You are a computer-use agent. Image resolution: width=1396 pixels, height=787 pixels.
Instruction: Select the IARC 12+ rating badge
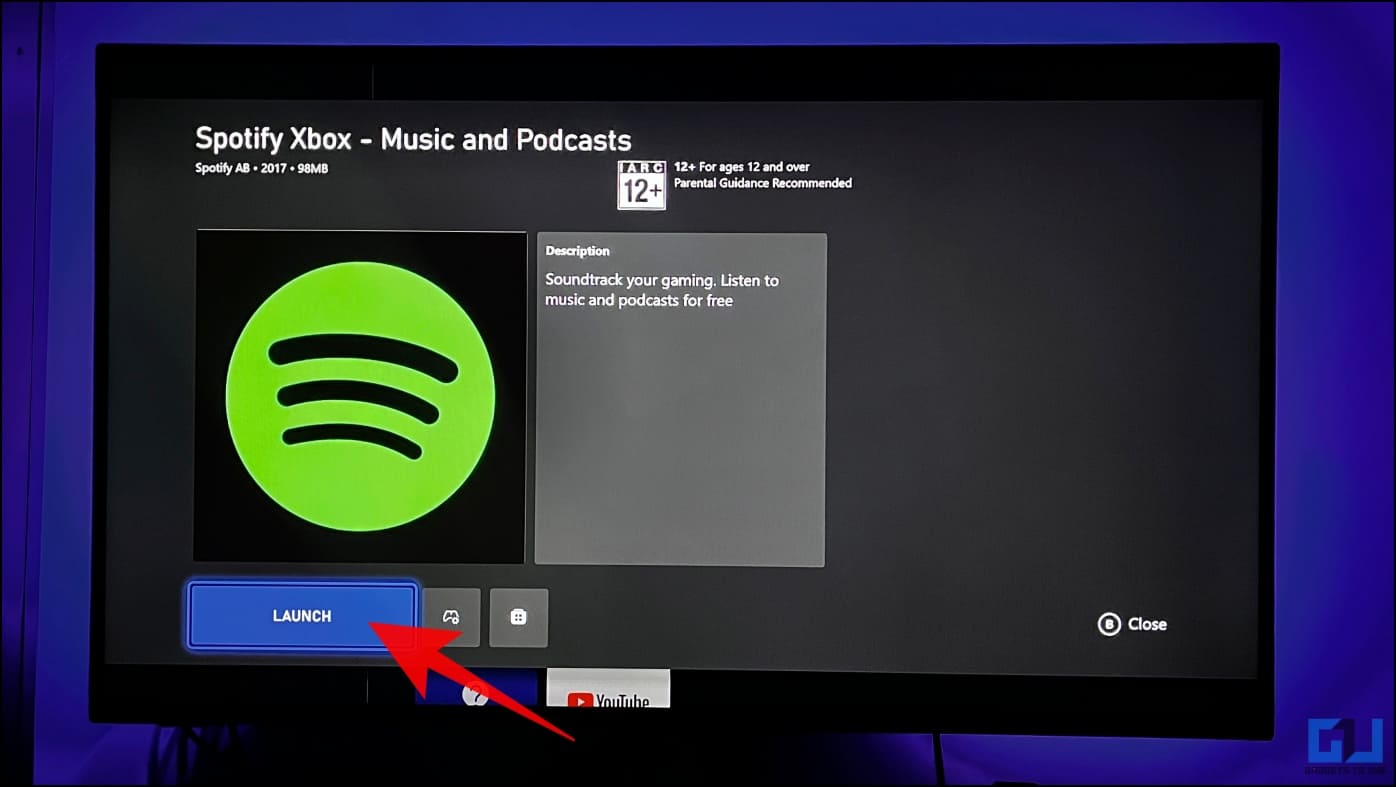(641, 184)
